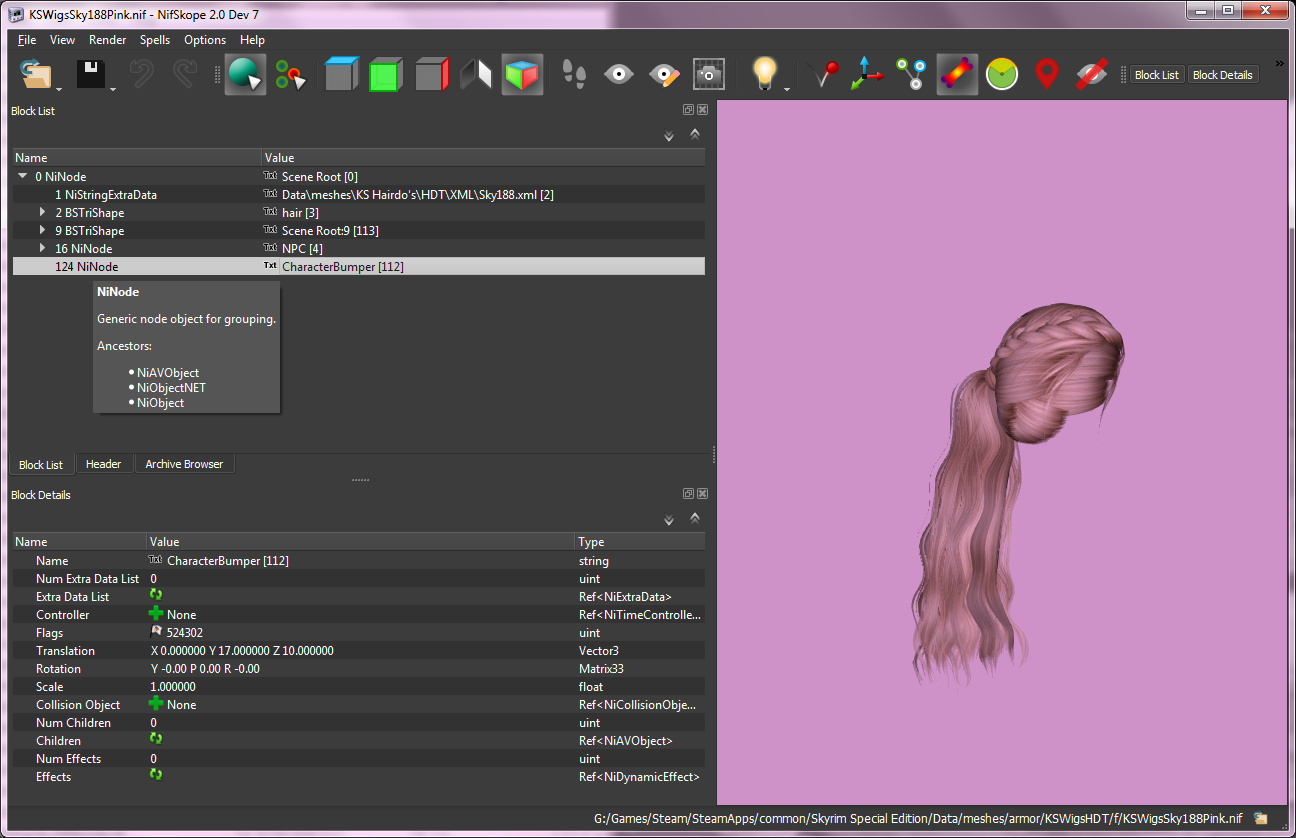The width and height of the screenshot is (1296, 838).
Task: Toggle the multicolor cube view mode
Action: [522, 74]
